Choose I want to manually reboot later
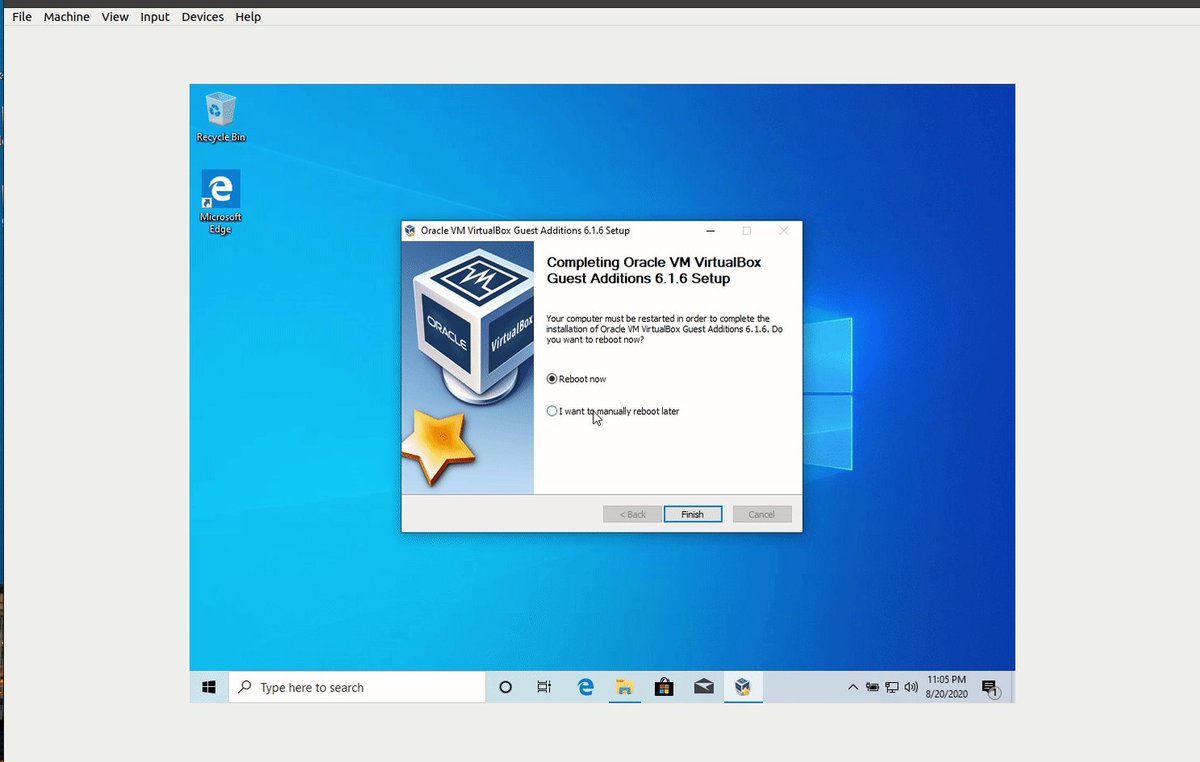 [x=613, y=411]
